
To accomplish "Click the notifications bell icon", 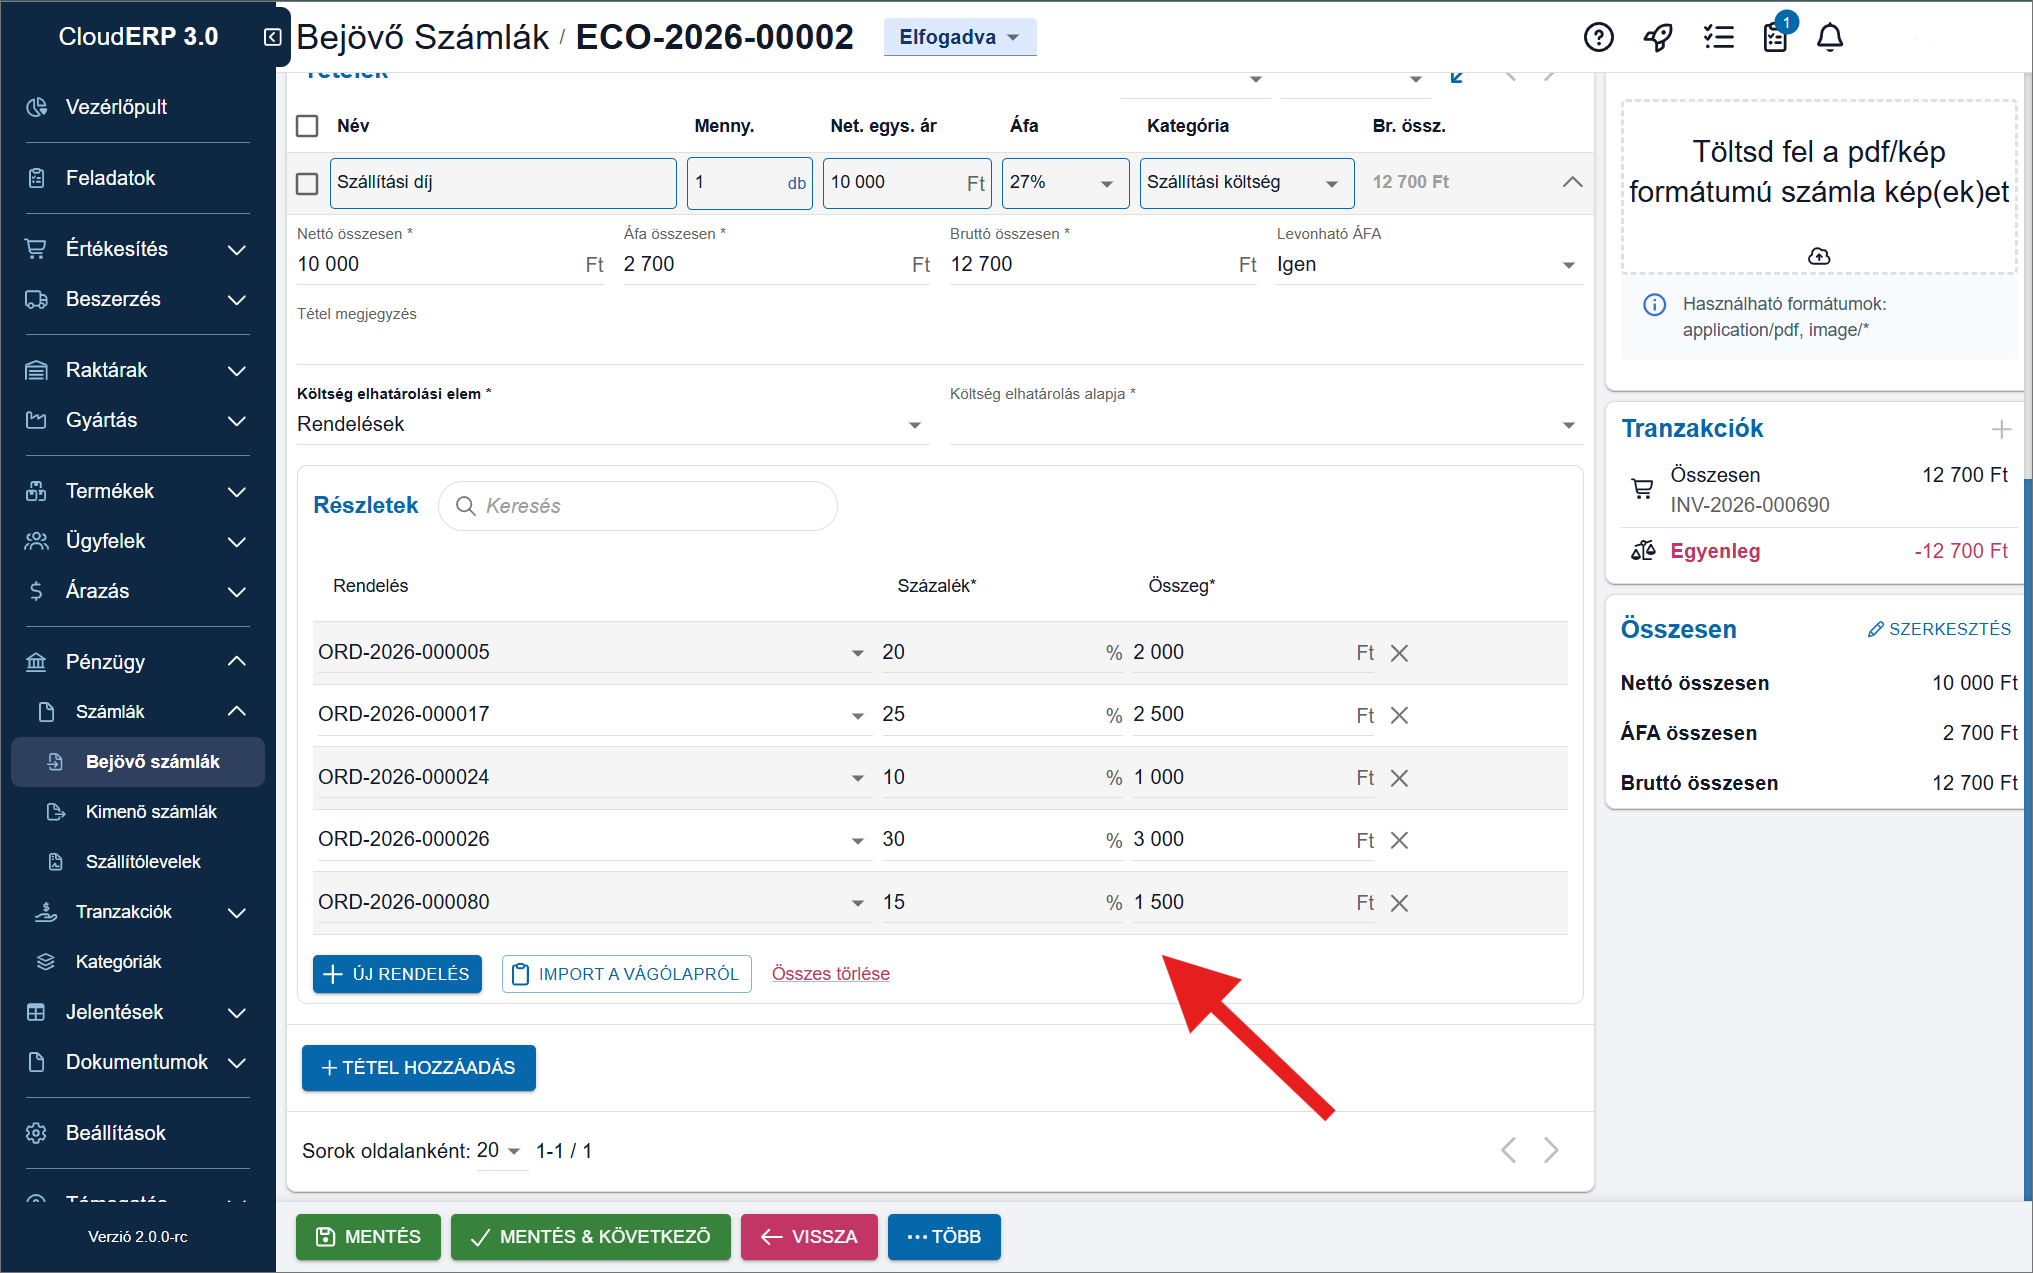I will [x=1829, y=37].
